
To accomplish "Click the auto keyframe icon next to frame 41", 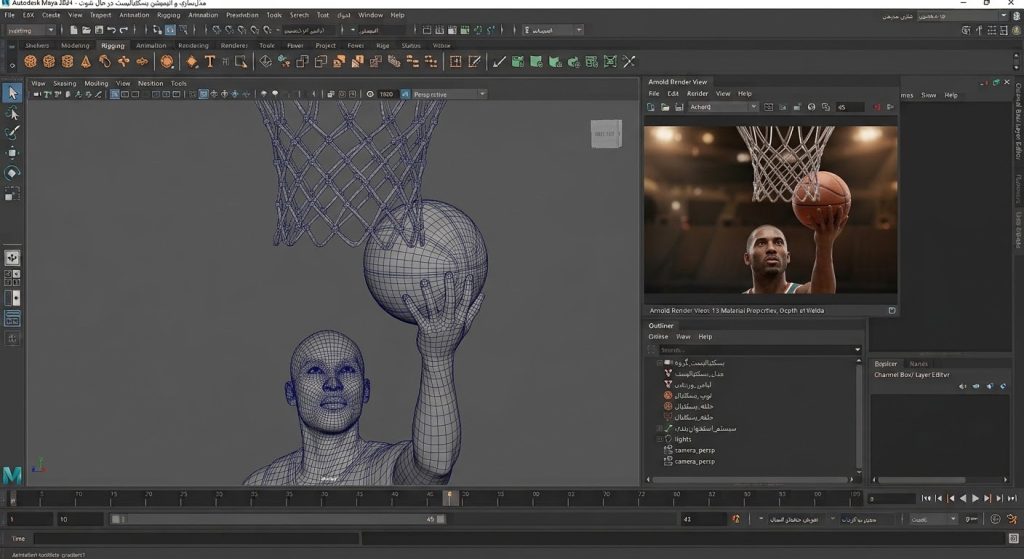I will [736, 519].
